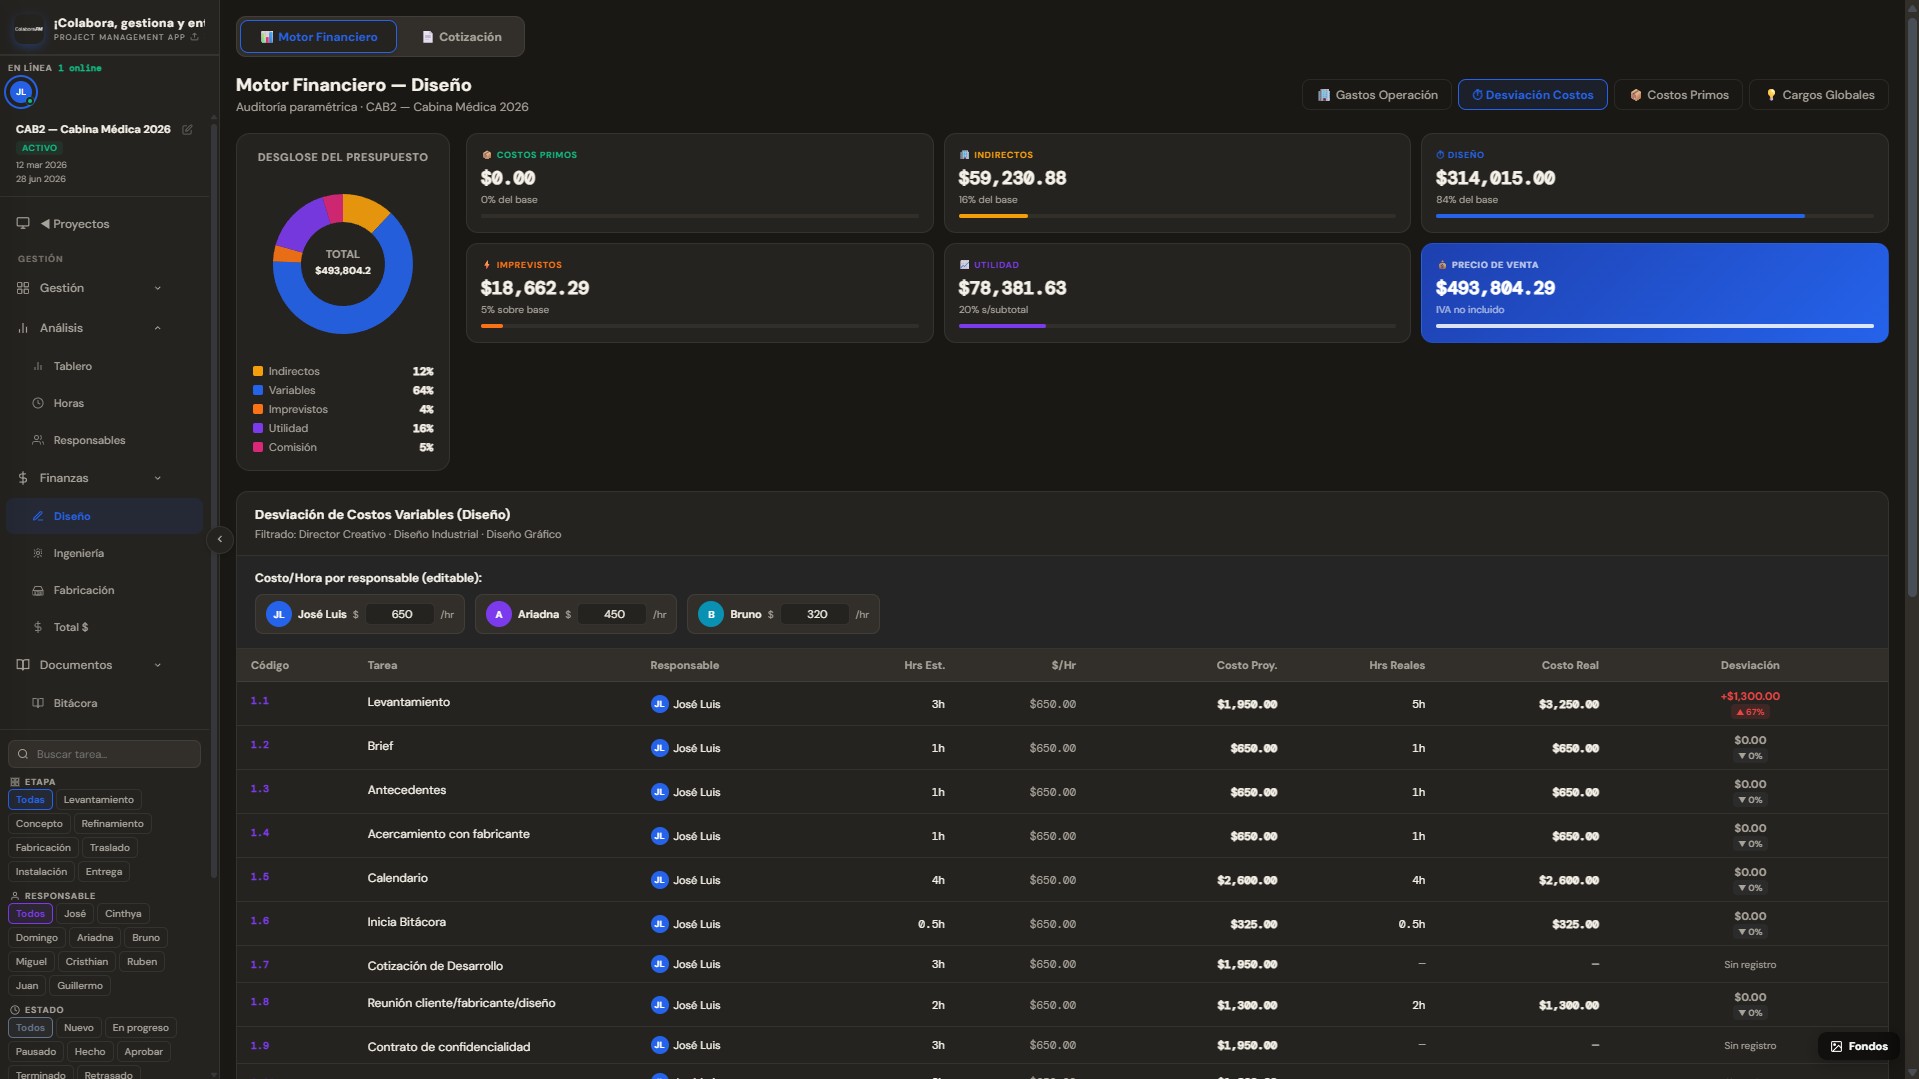Open the Costos Primos tab
Image resolution: width=1919 pixels, height=1079 pixels.
[1678, 95]
